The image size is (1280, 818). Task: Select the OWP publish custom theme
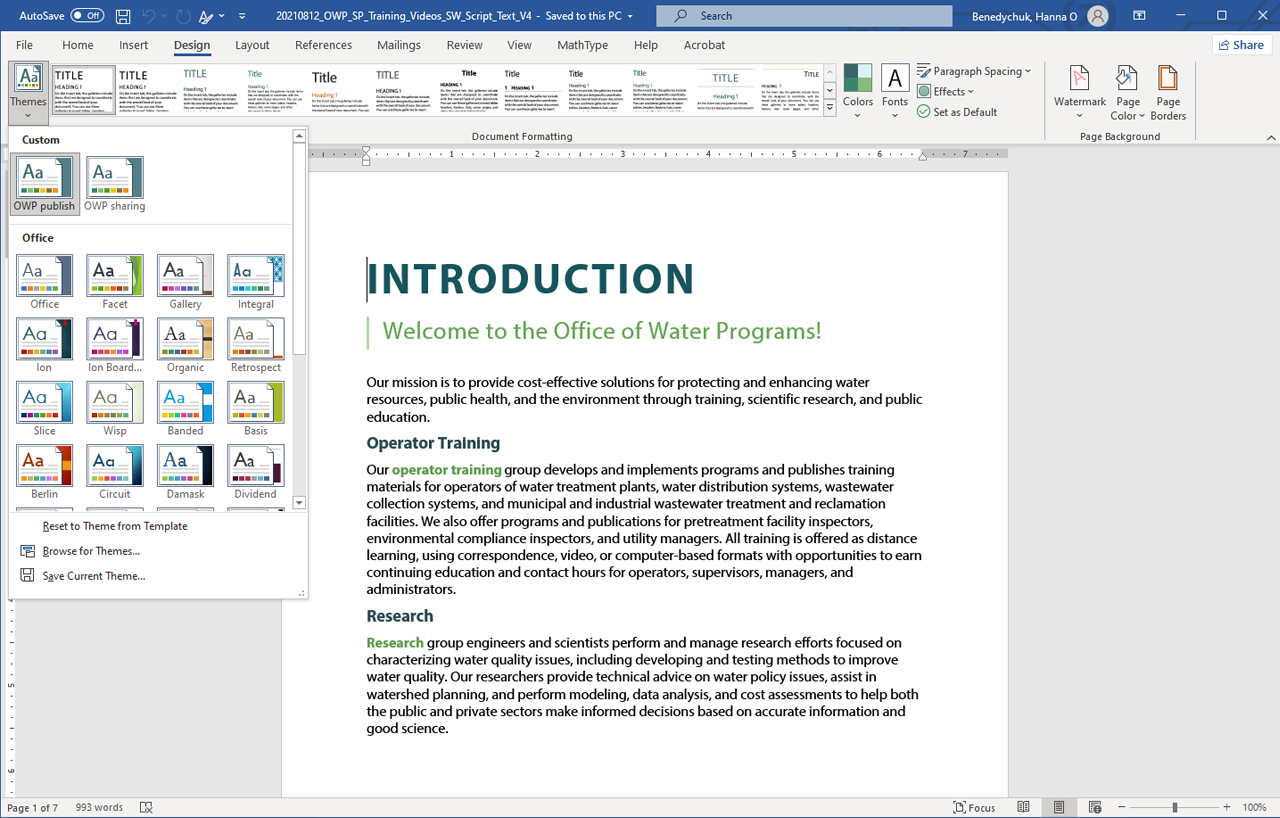pyautogui.click(x=44, y=185)
